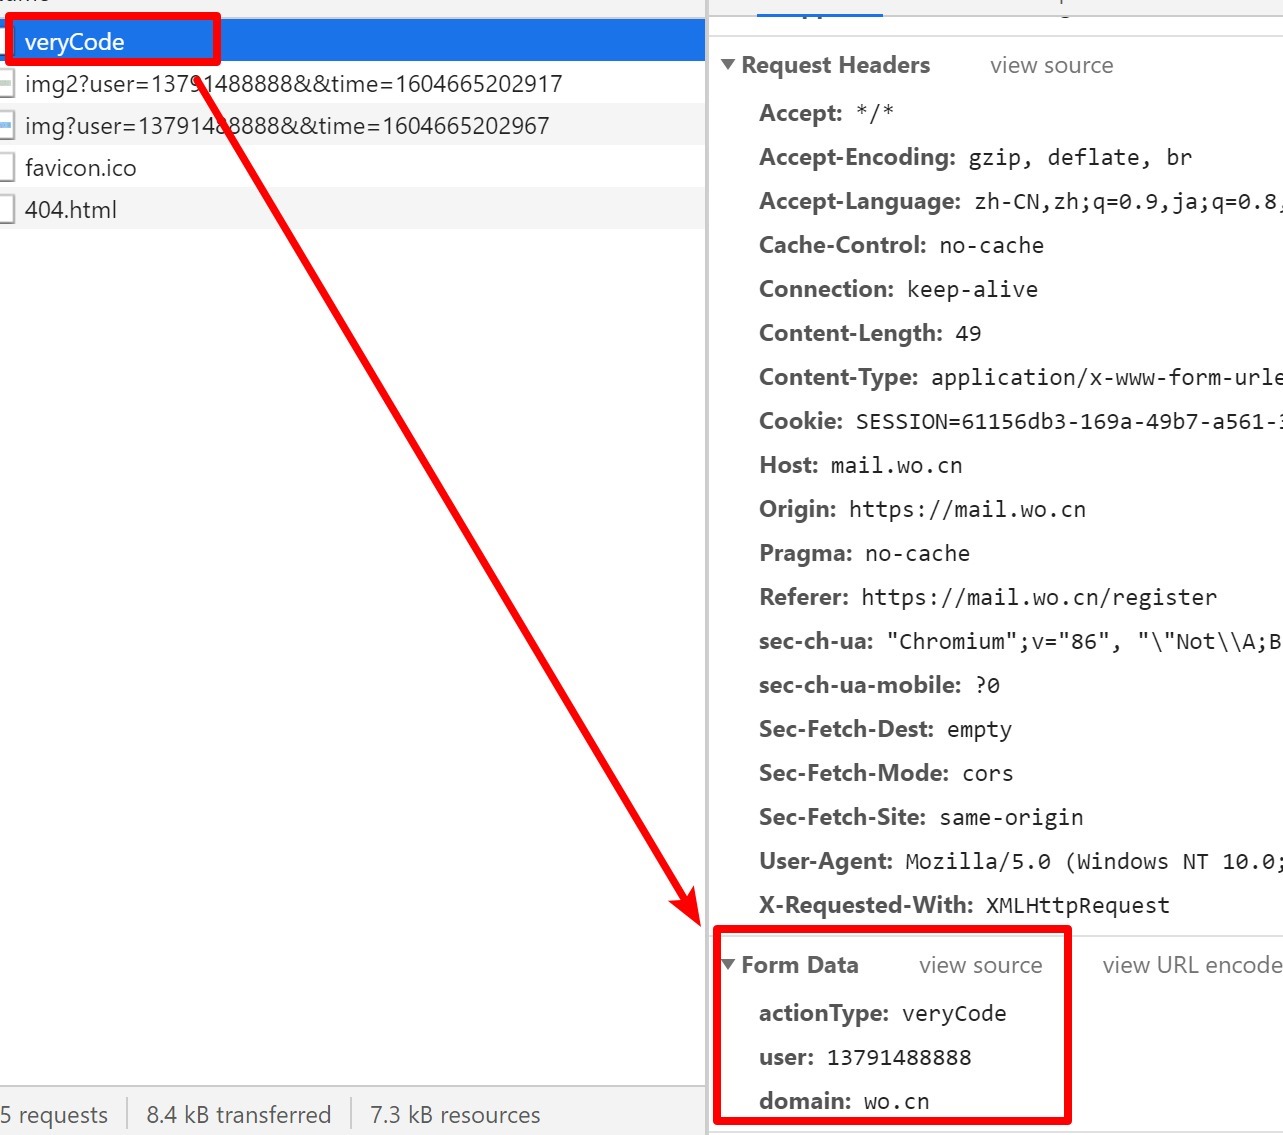This screenshot has width=1283, height=1135.
Task: Select the Host mail.wo.cn header
Action: (860, 465)
